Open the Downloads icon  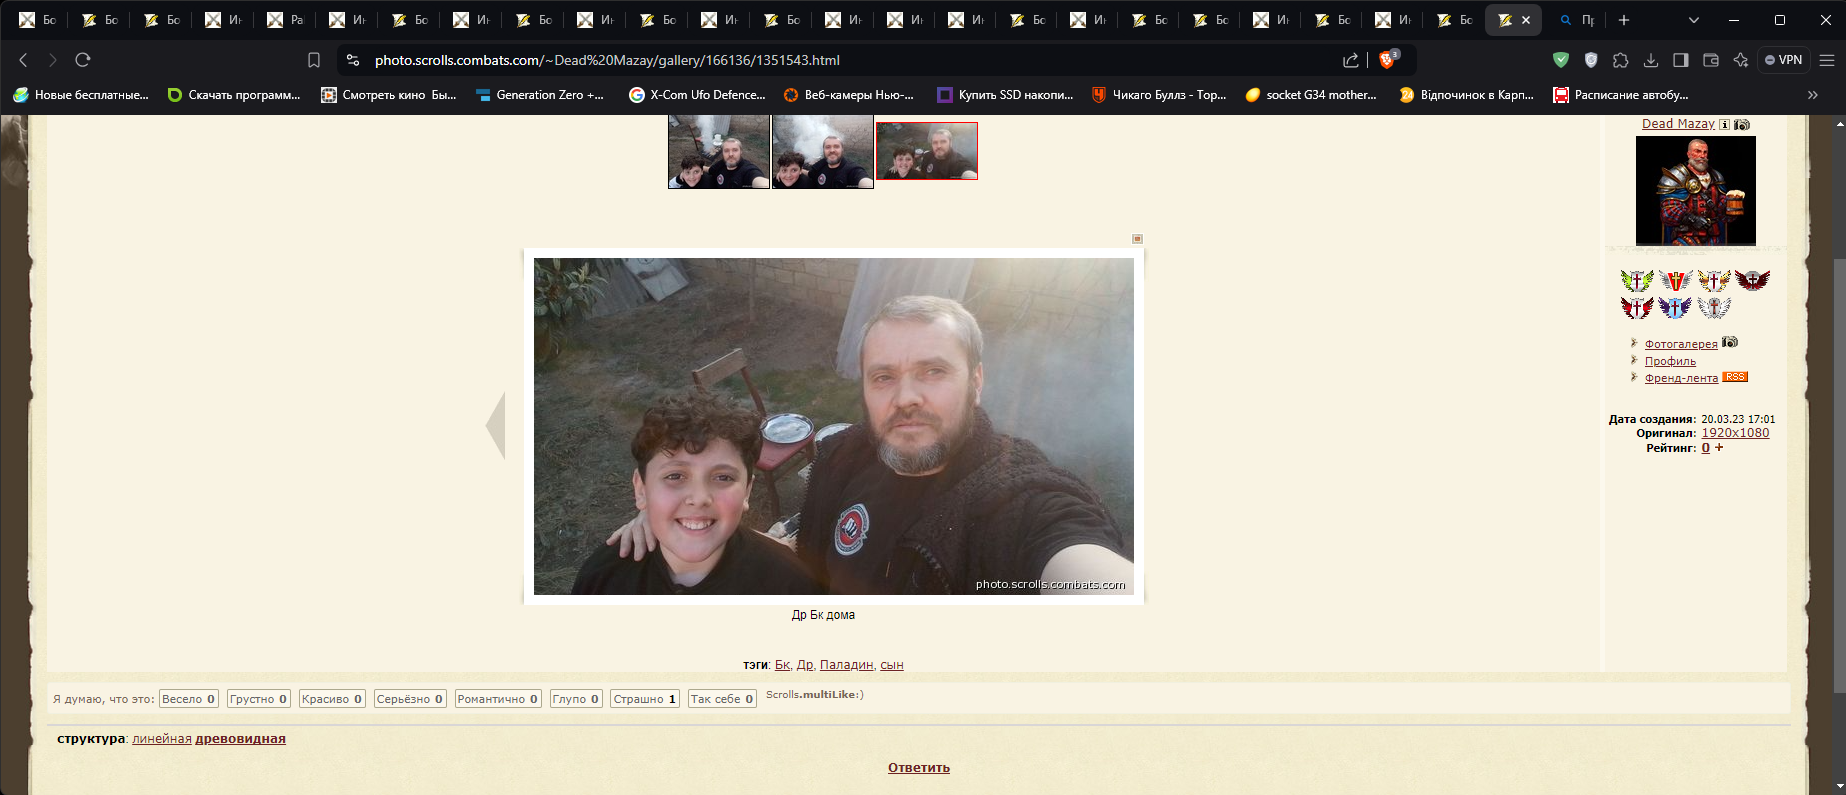1651,60
